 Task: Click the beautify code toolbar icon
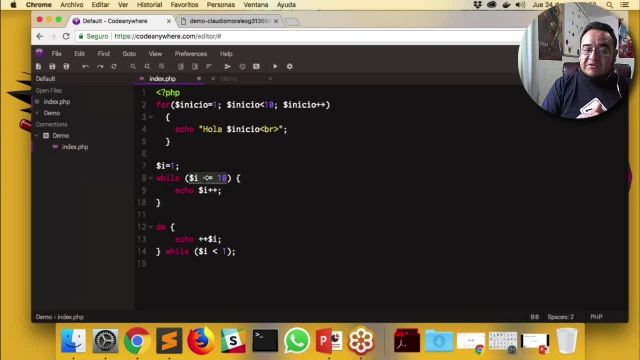[209, 66]
